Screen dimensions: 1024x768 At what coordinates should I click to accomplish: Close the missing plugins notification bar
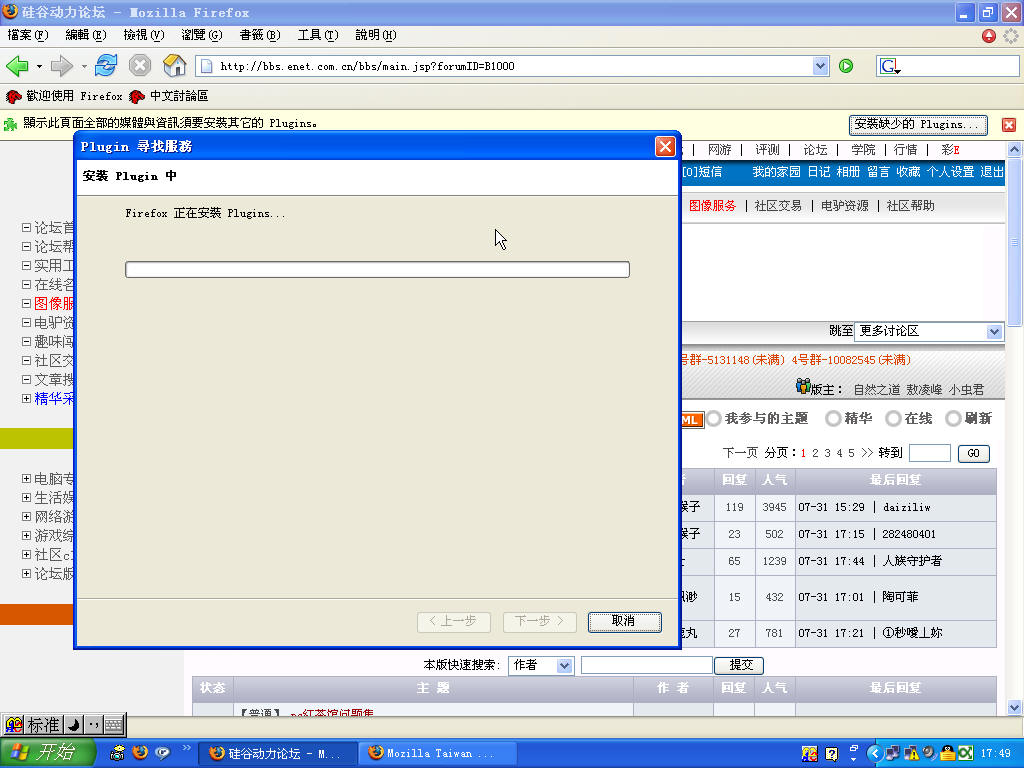[1008, 125]
